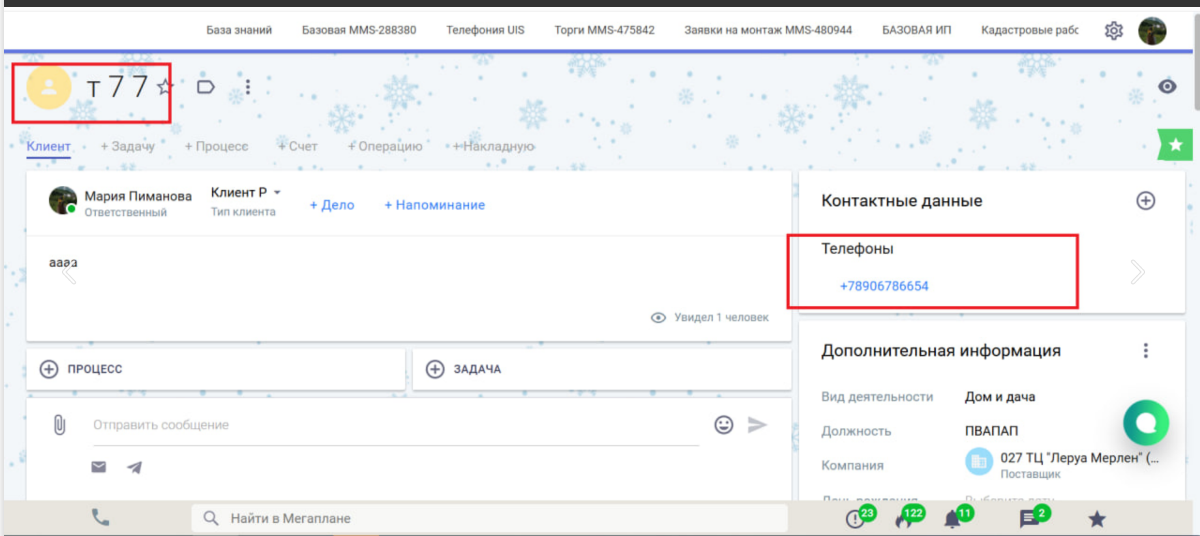
Task: Open Телефония UIS in the top menu
Action: [x=485, y=30]
